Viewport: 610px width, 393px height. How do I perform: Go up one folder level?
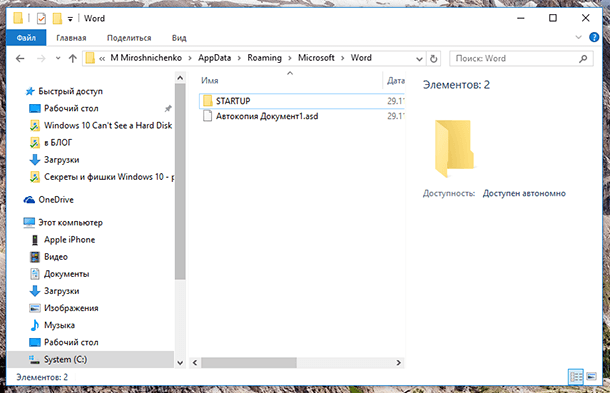click(x=73, y=58)
